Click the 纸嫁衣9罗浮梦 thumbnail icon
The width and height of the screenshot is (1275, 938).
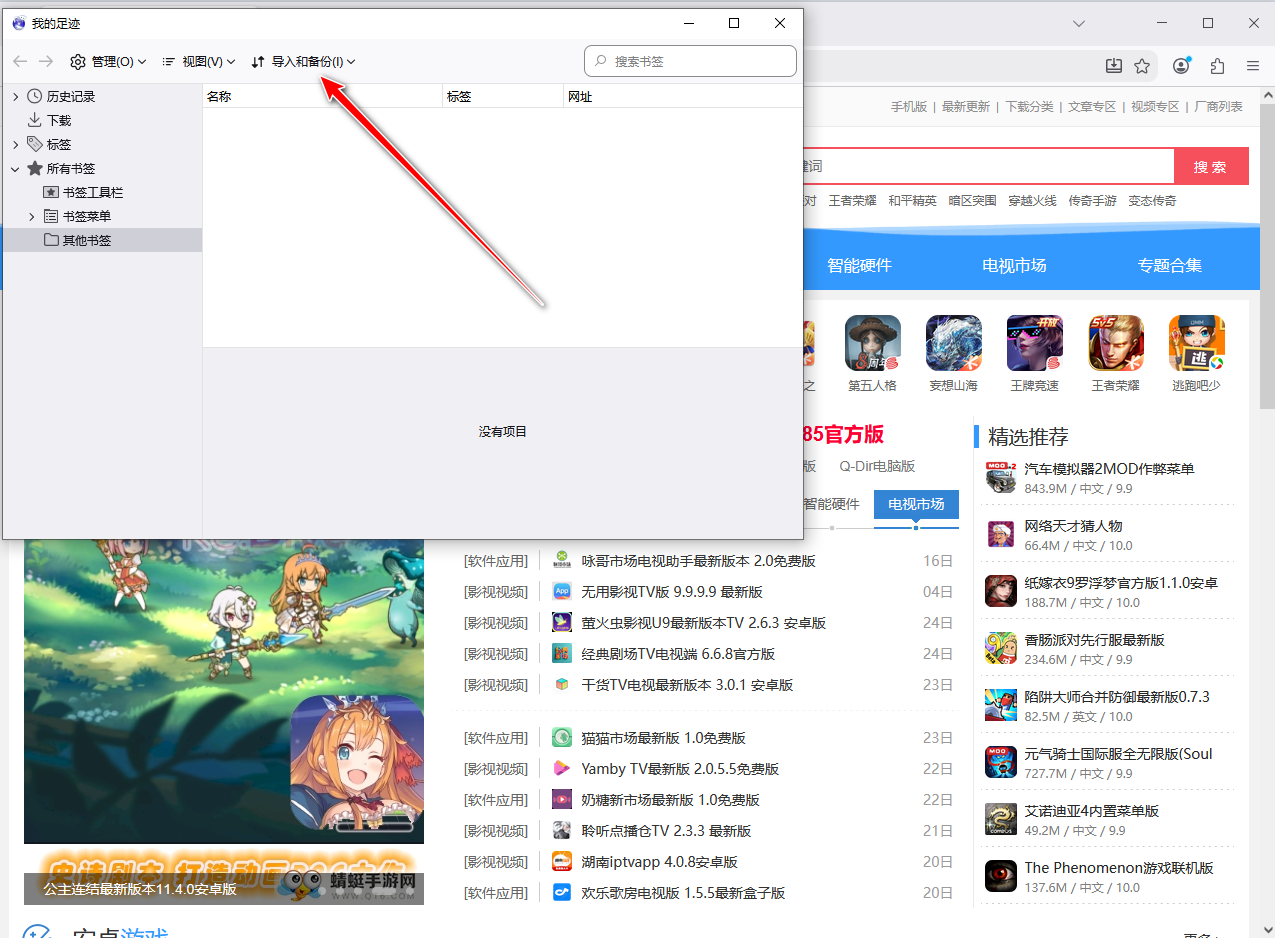click(1001, 591)
